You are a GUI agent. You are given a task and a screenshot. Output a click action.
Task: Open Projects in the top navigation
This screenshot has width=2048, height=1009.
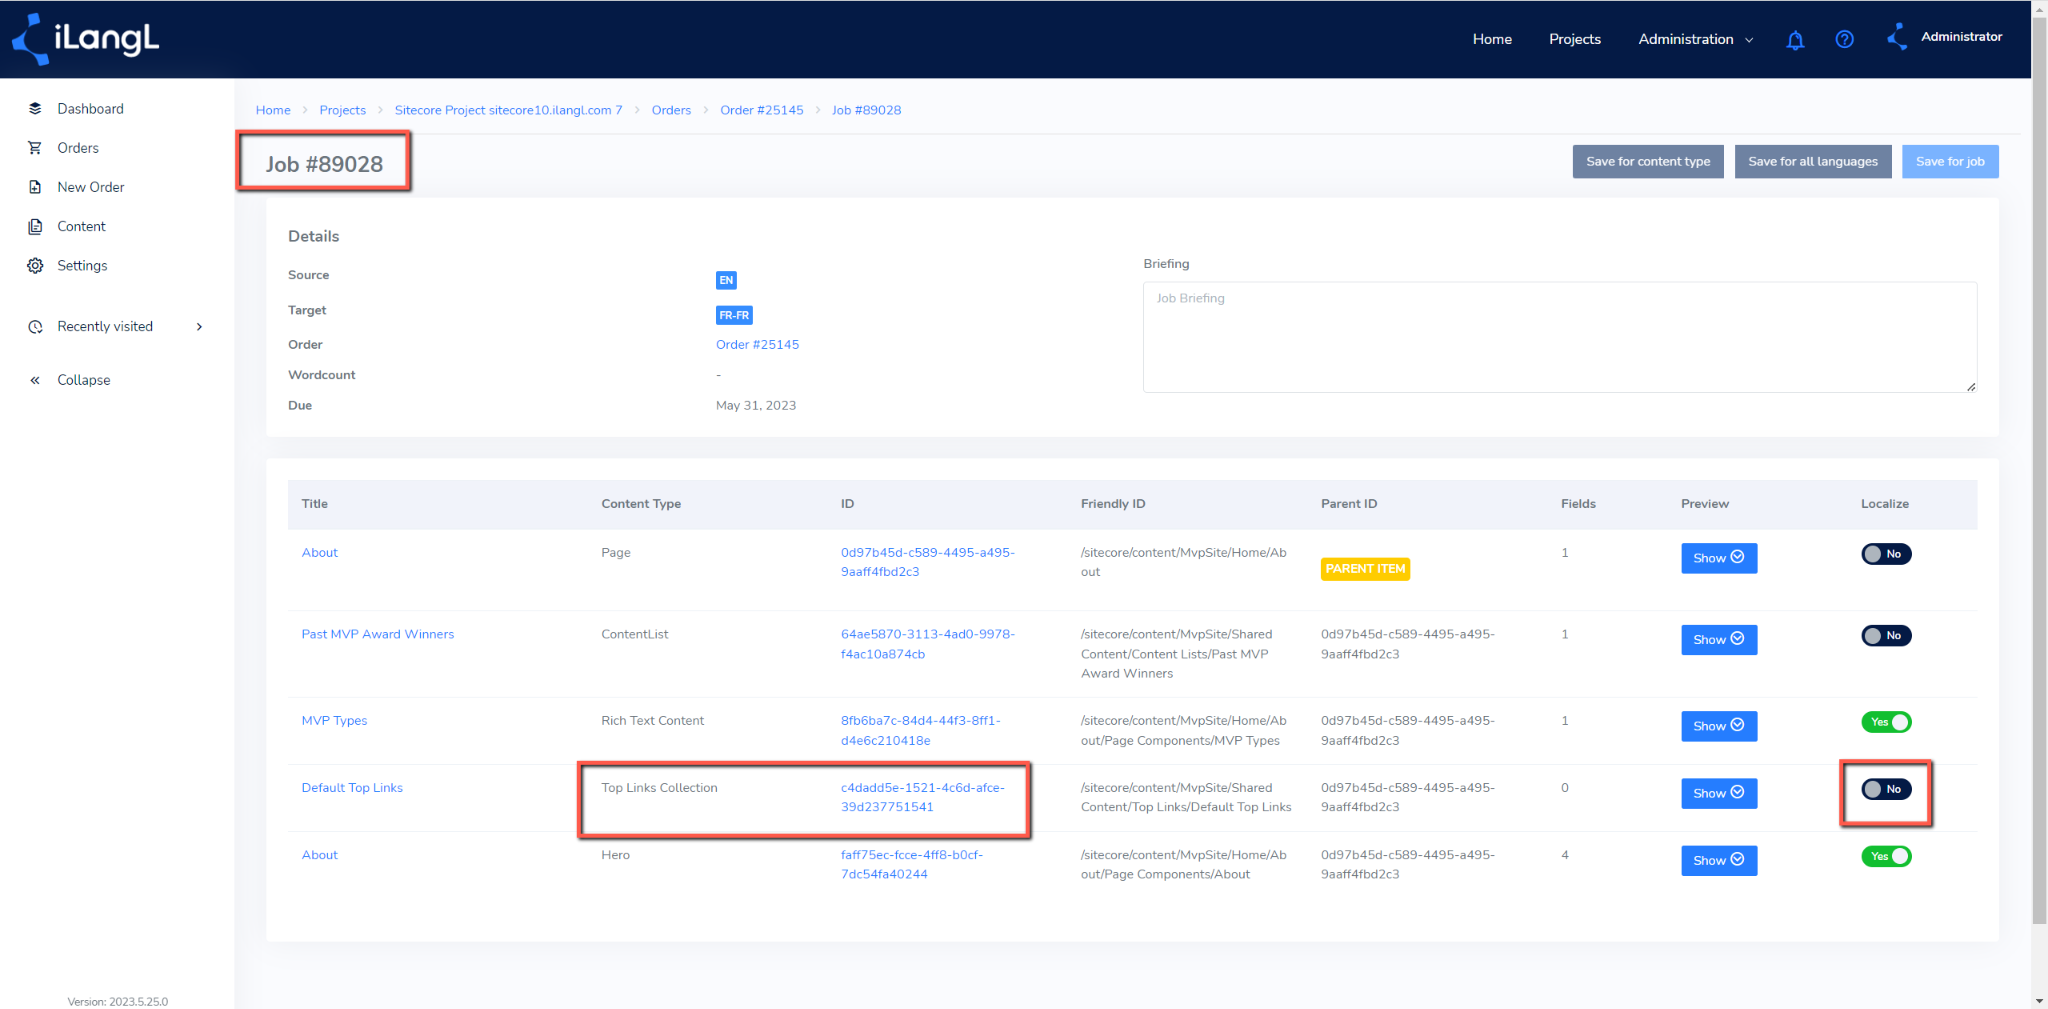[1575, 39]
